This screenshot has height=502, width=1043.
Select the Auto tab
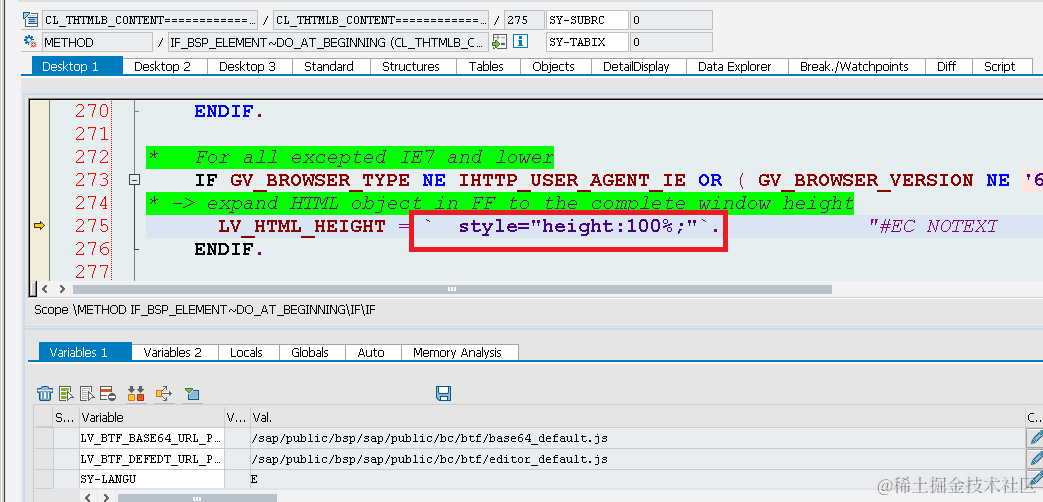371,352
